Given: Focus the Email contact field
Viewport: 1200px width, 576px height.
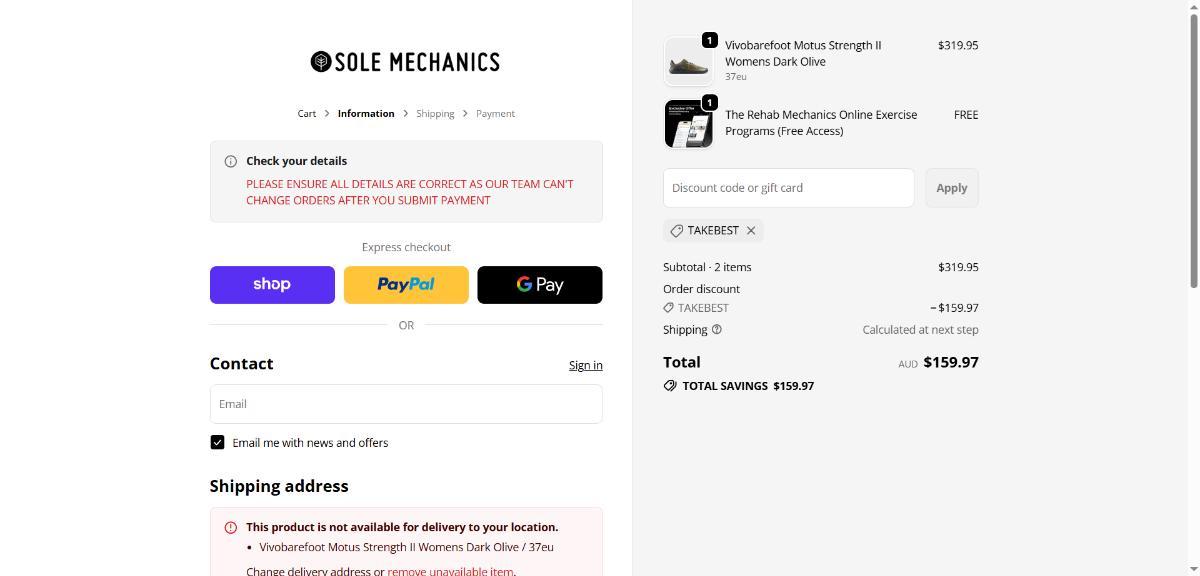Looking at the screenshot, I should 406,404.
